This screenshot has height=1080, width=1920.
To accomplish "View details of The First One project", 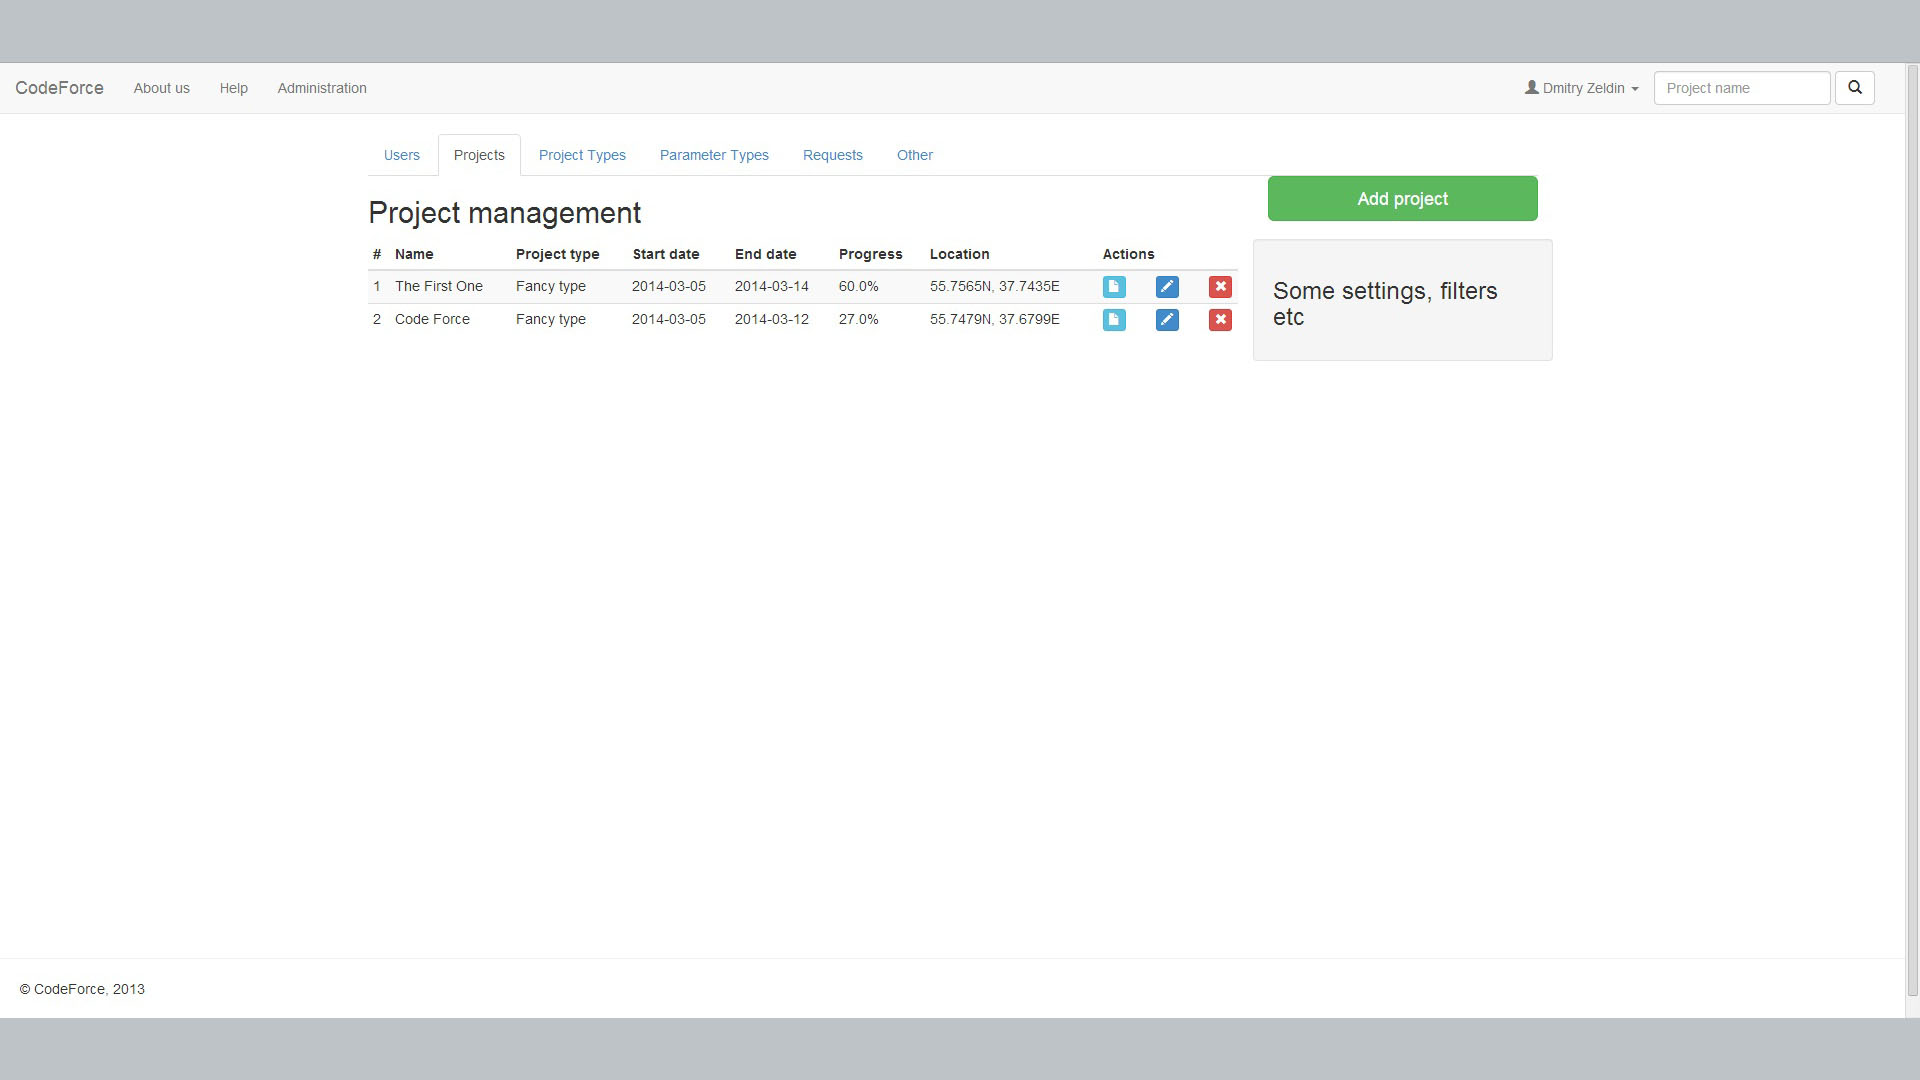I will click(x=1114, y=287).
